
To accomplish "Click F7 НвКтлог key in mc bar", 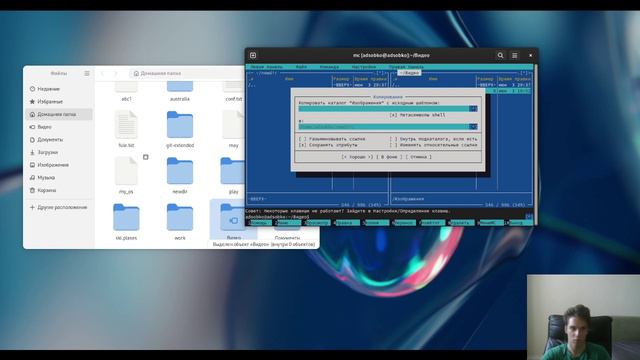I will 433,223.
